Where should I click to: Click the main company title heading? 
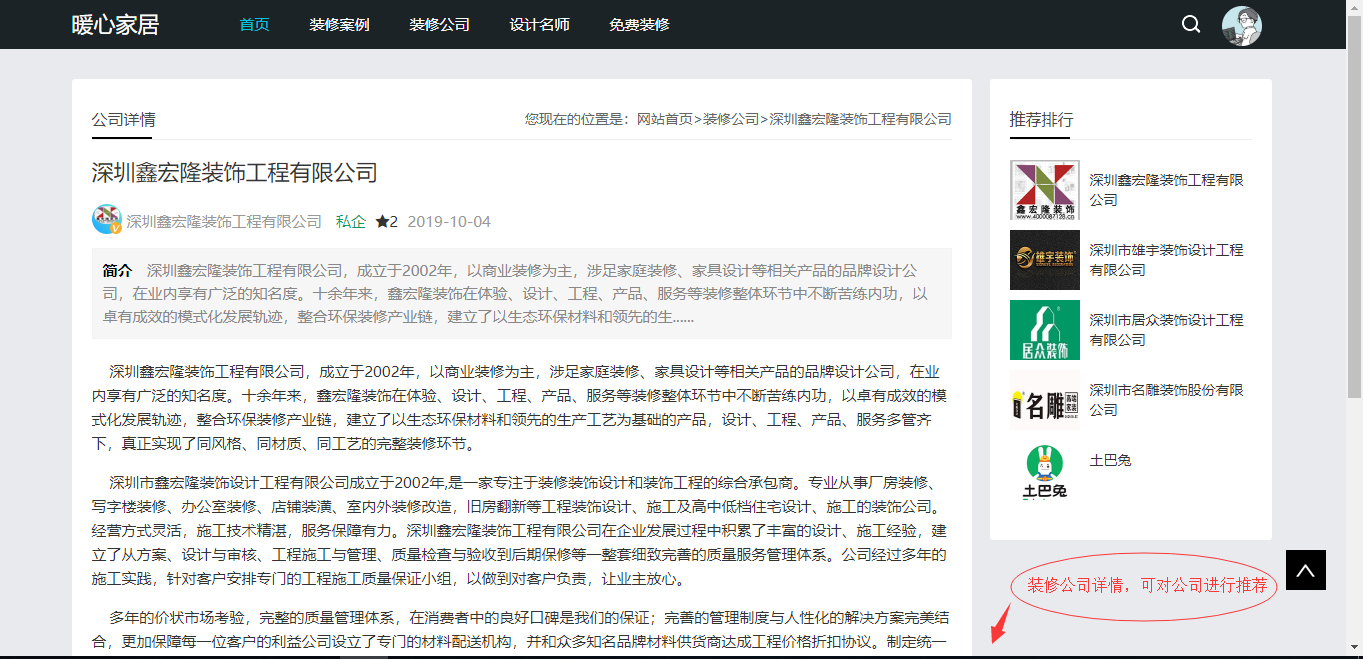[x=235, y=172]
